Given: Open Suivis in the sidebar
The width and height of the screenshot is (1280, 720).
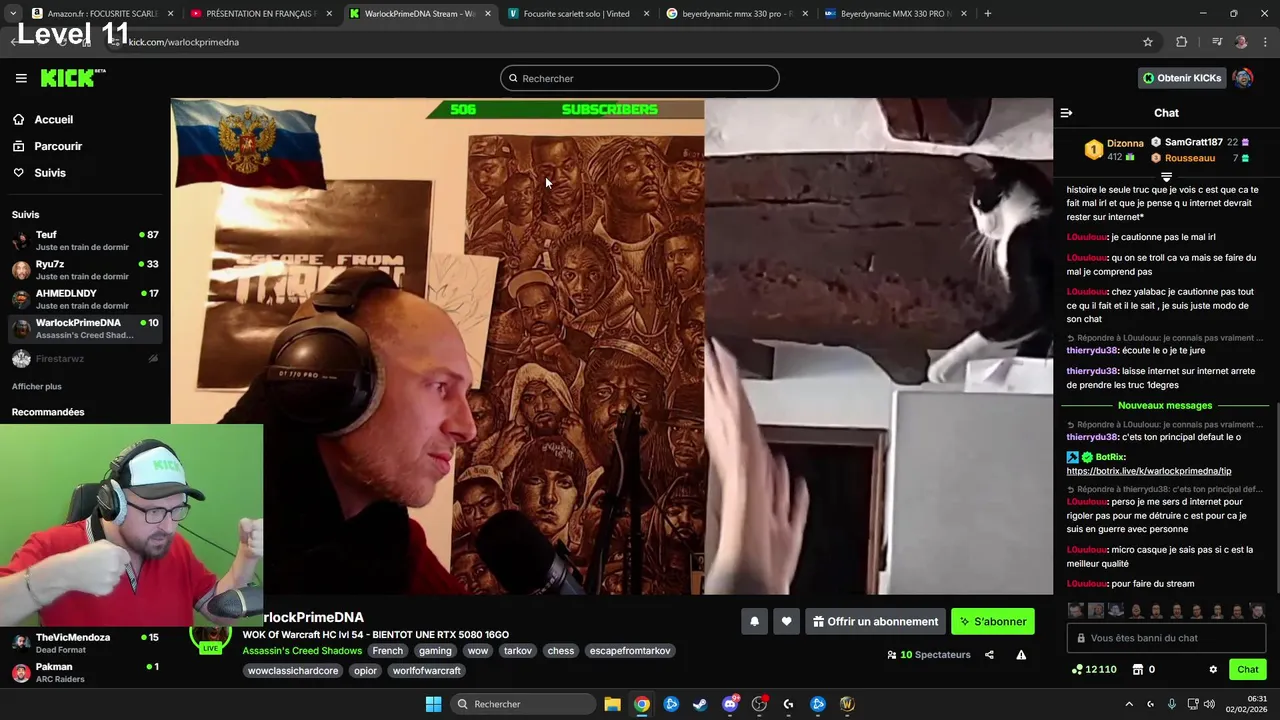Looking at the screenshot, I should [x=39, y=173].
